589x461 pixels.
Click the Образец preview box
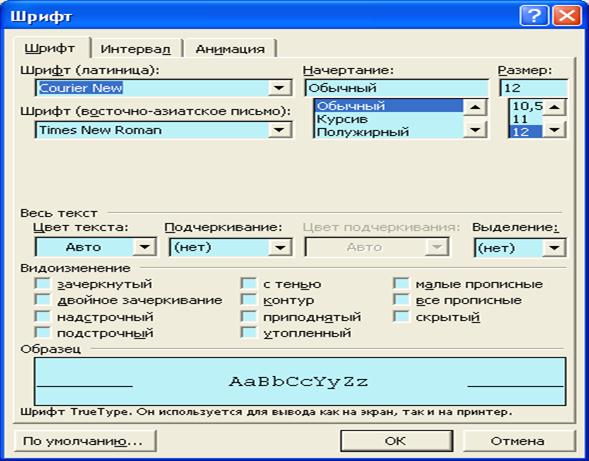(x=300, y=381)
